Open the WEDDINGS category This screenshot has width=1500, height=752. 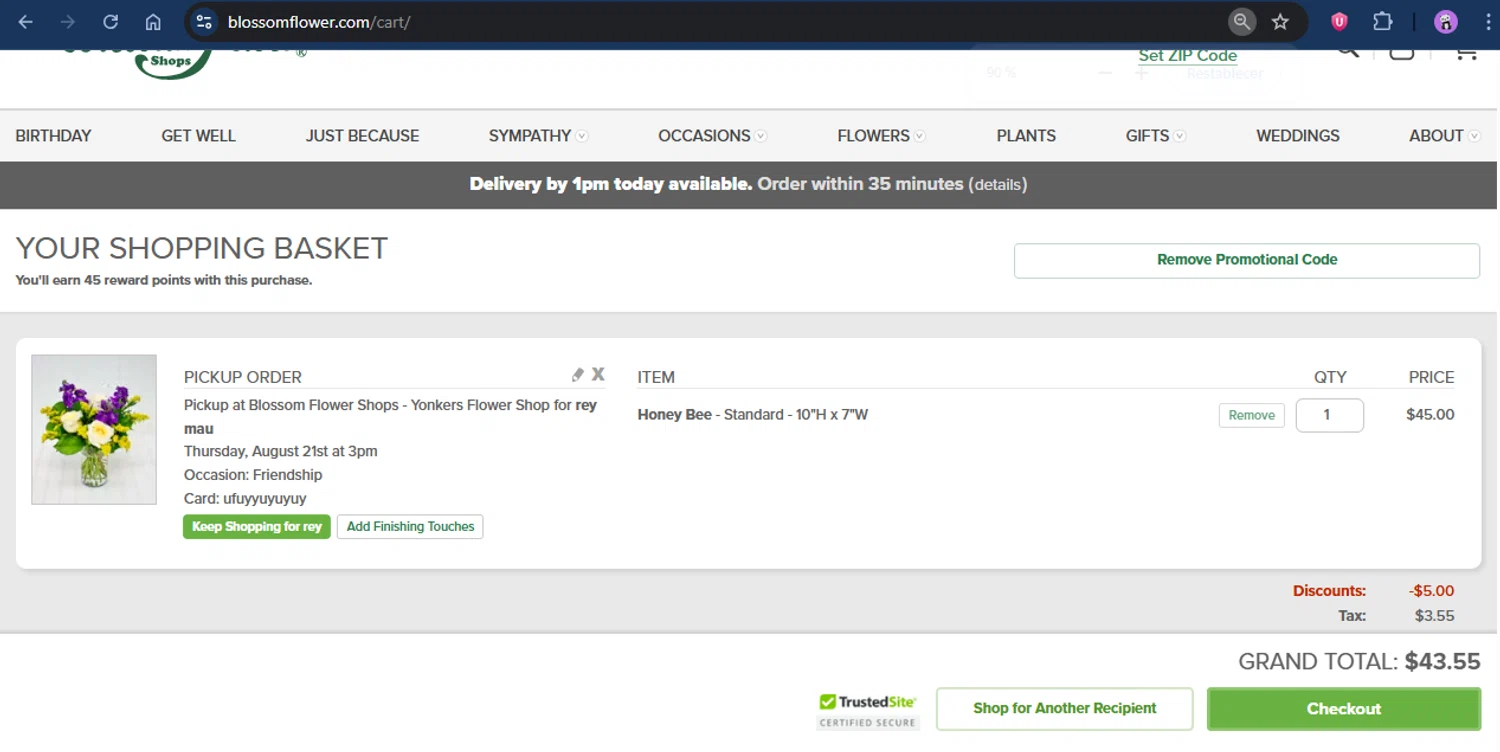(1298, 135)
